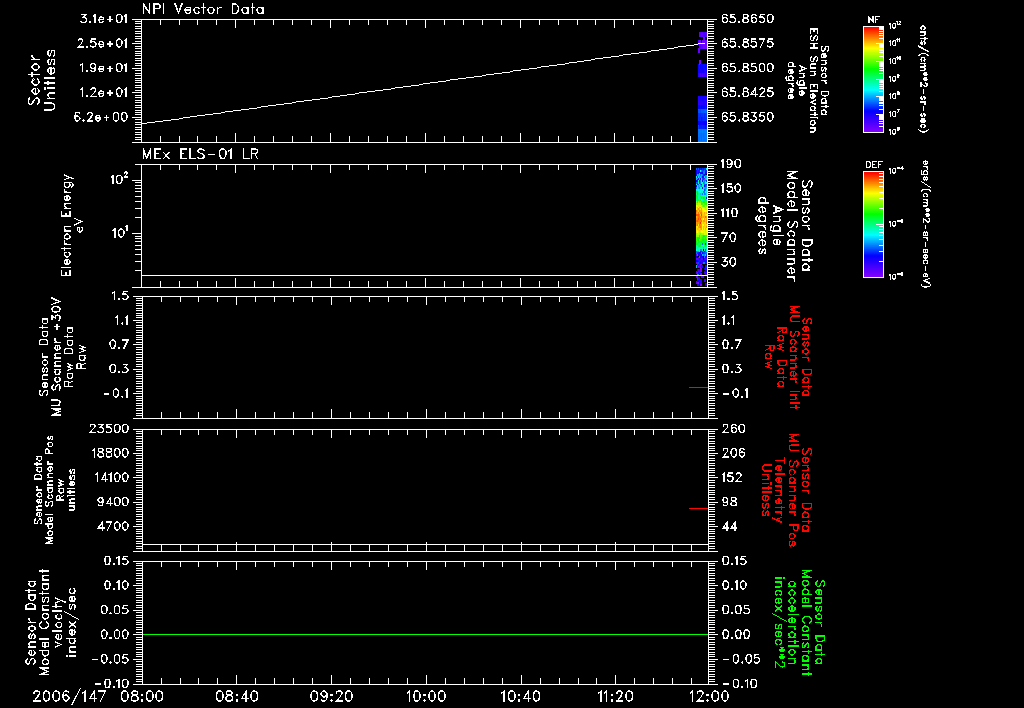1024x708 pixels.
Task: Click the 'DEF' label above the color bar
Action: (873, 165)
